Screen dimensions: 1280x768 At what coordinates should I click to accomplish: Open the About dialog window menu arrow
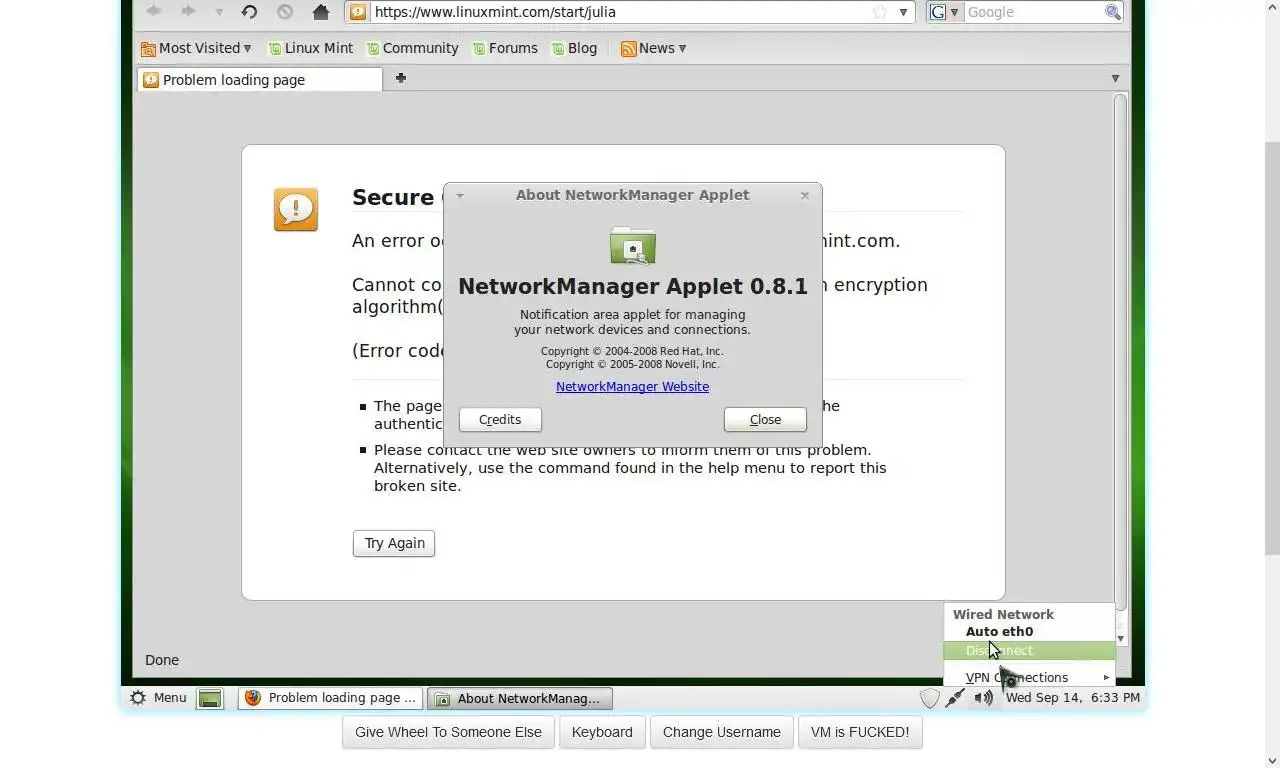pos(460,195)
